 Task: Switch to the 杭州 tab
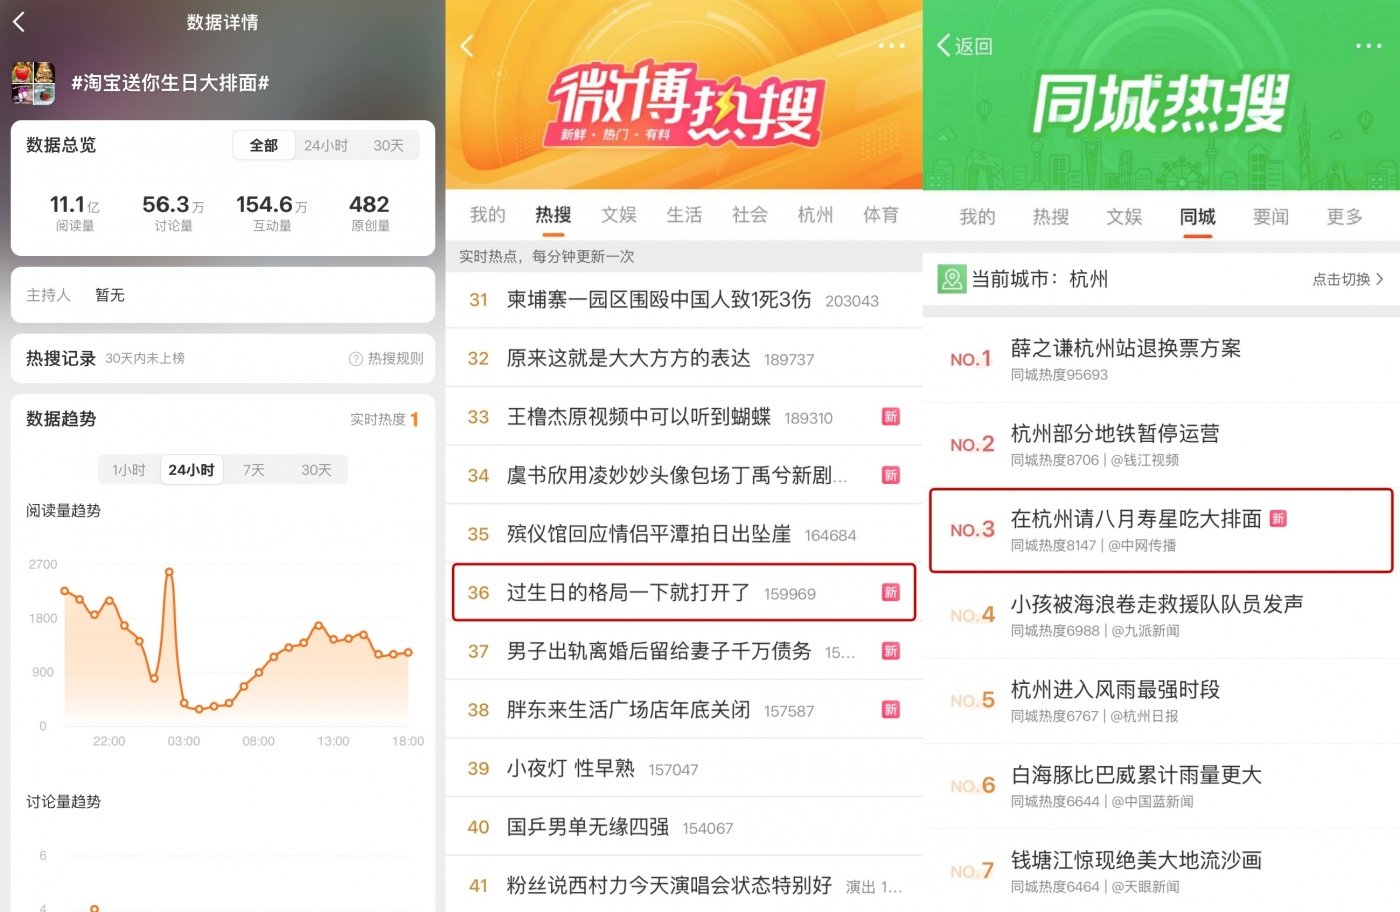tap(815, 215)
